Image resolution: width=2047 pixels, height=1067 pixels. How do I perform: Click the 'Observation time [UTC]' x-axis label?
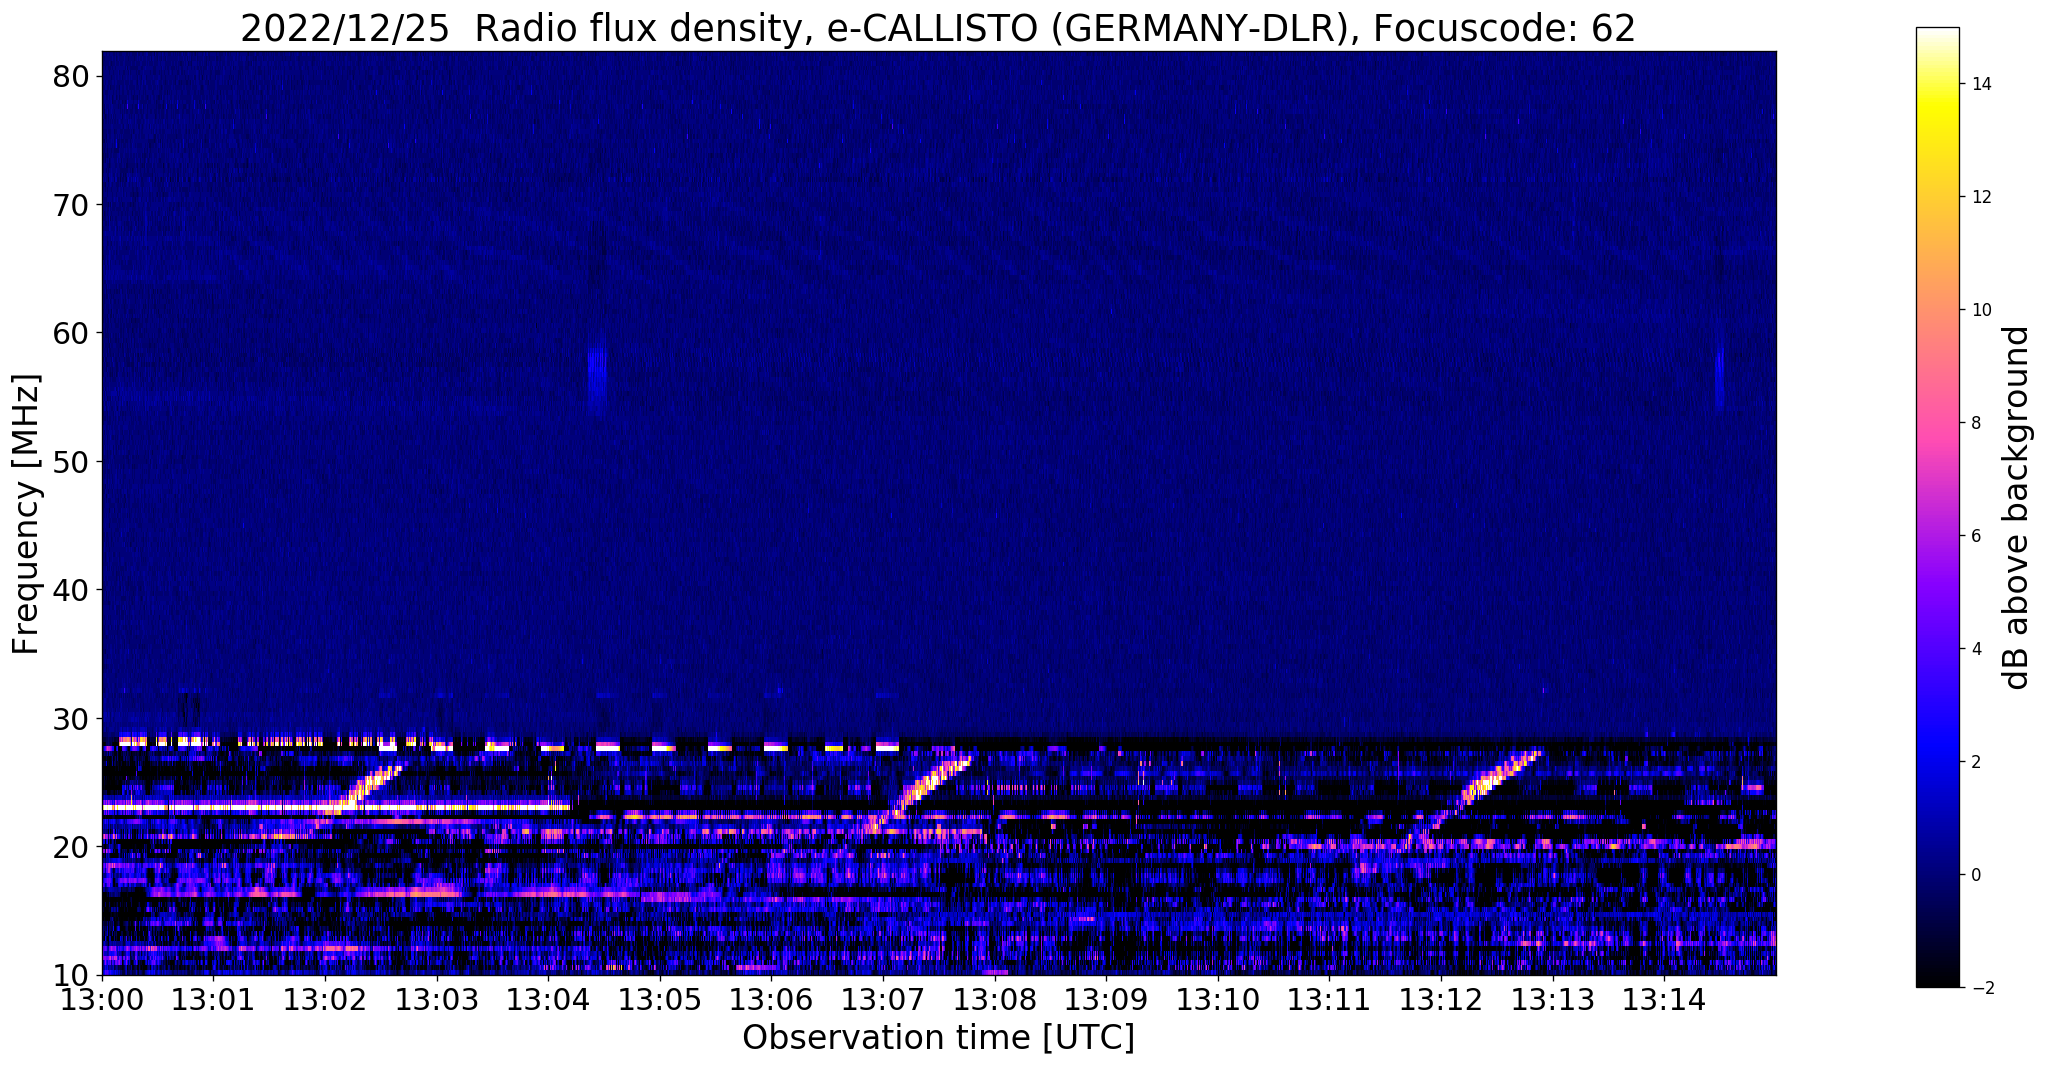(938, 1038)
